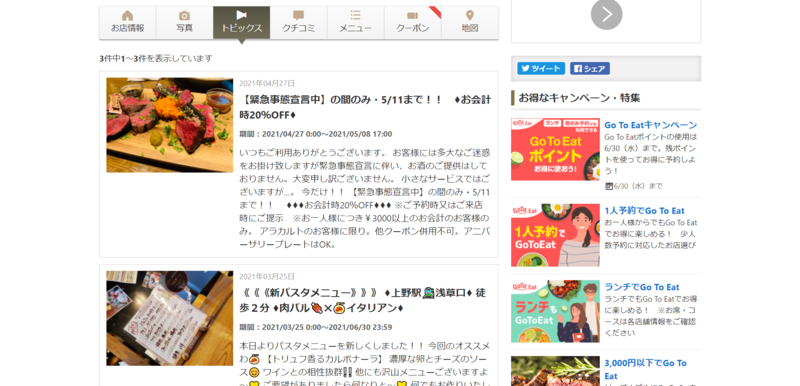Image resolution: width=800 pixels, height=386 pixels.
Task: Open the 地図 tab
Action: (x=470, y=22)
